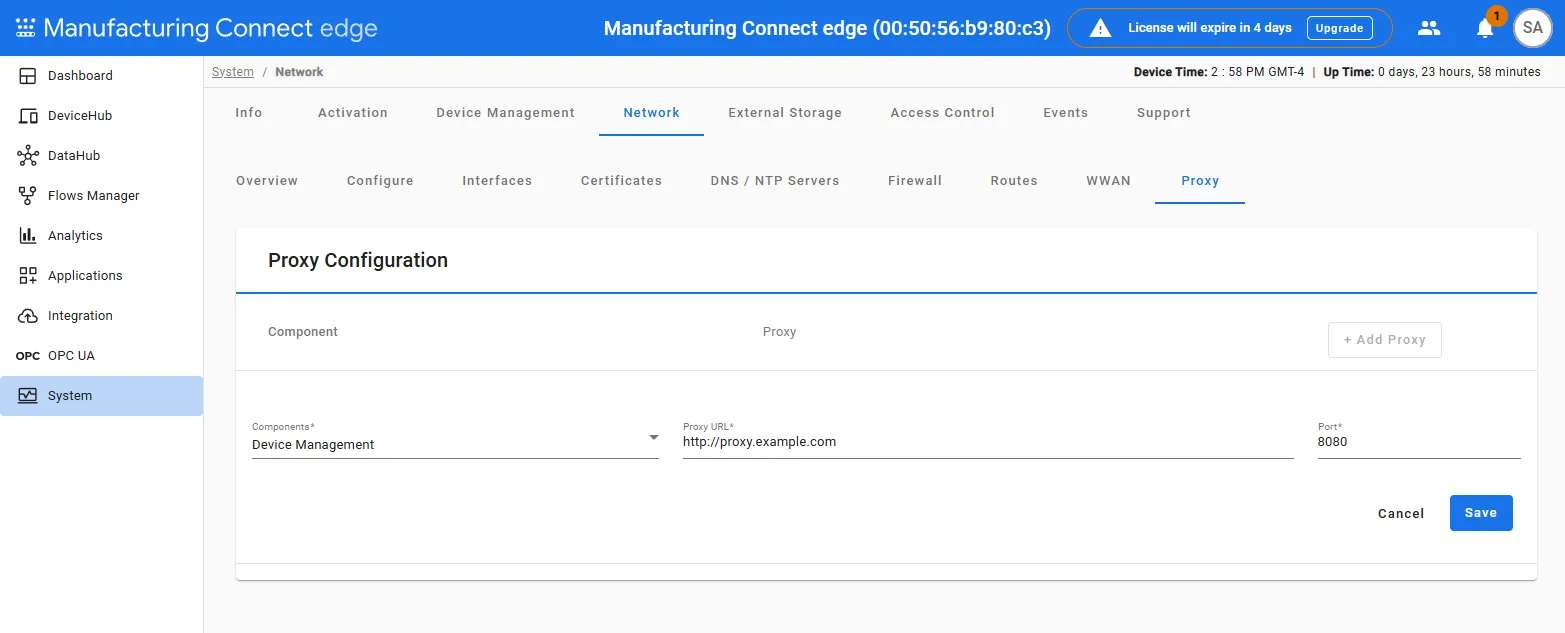Click the Integration cloud icon
The image size is (1565, 633).
coord(28,316)
